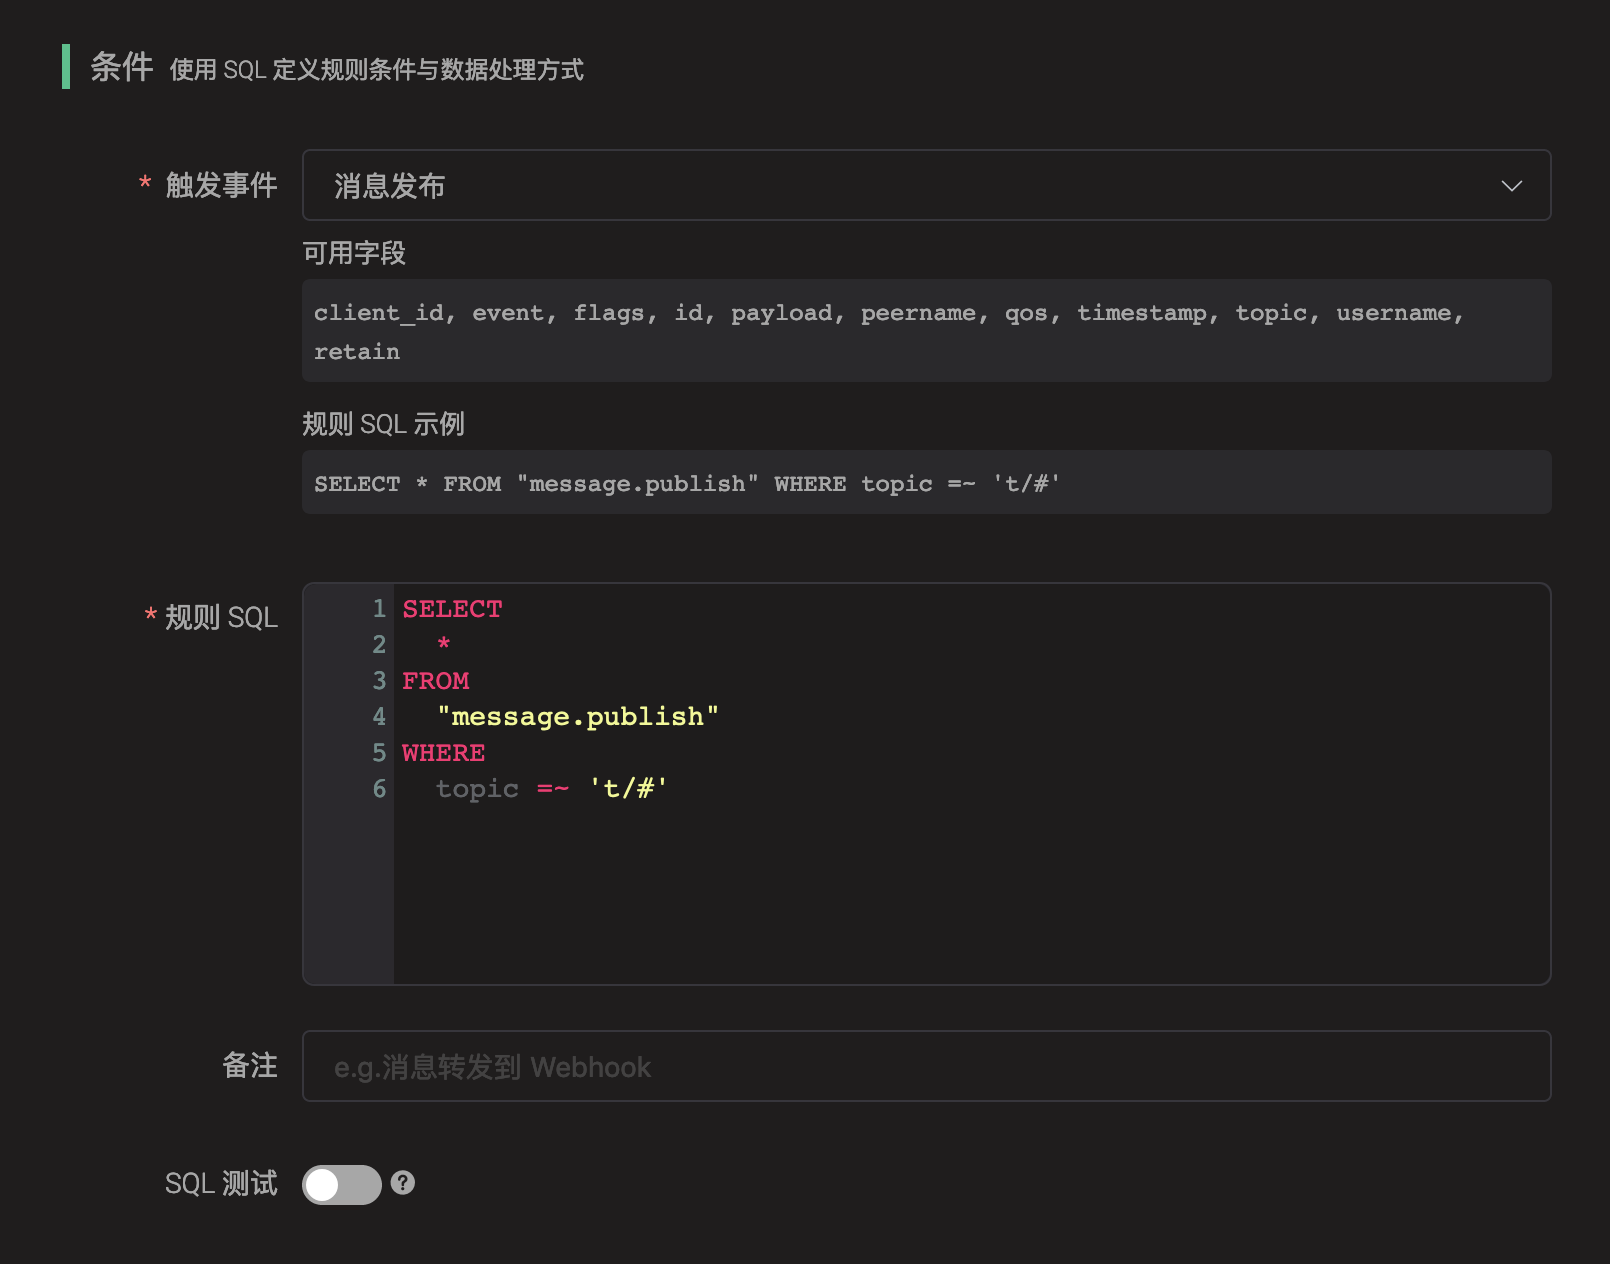The width and height of the screenshot is (1610, 1264).
Task: Place cursor on SELECT keyword in editor line 1
Action: click(452, 609)
